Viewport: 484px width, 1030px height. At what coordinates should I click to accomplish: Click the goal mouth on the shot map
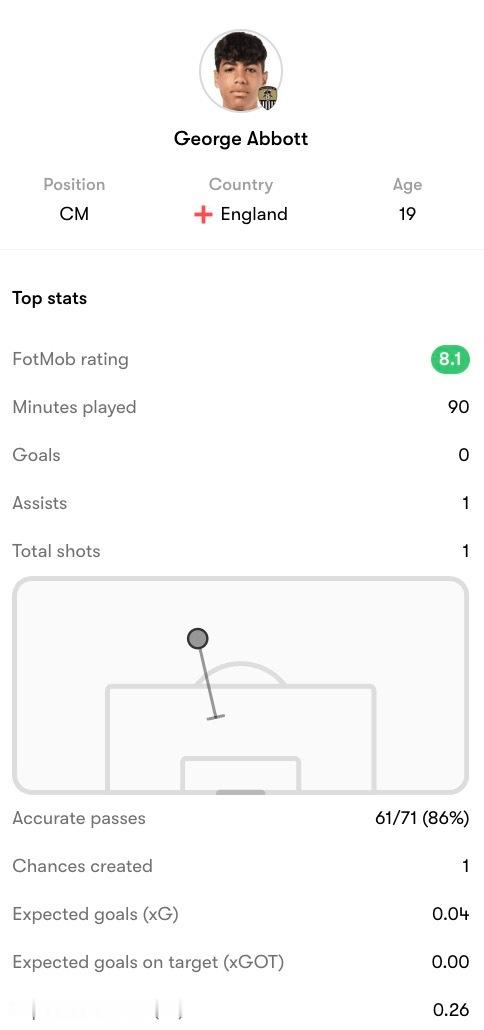point(241,792)
